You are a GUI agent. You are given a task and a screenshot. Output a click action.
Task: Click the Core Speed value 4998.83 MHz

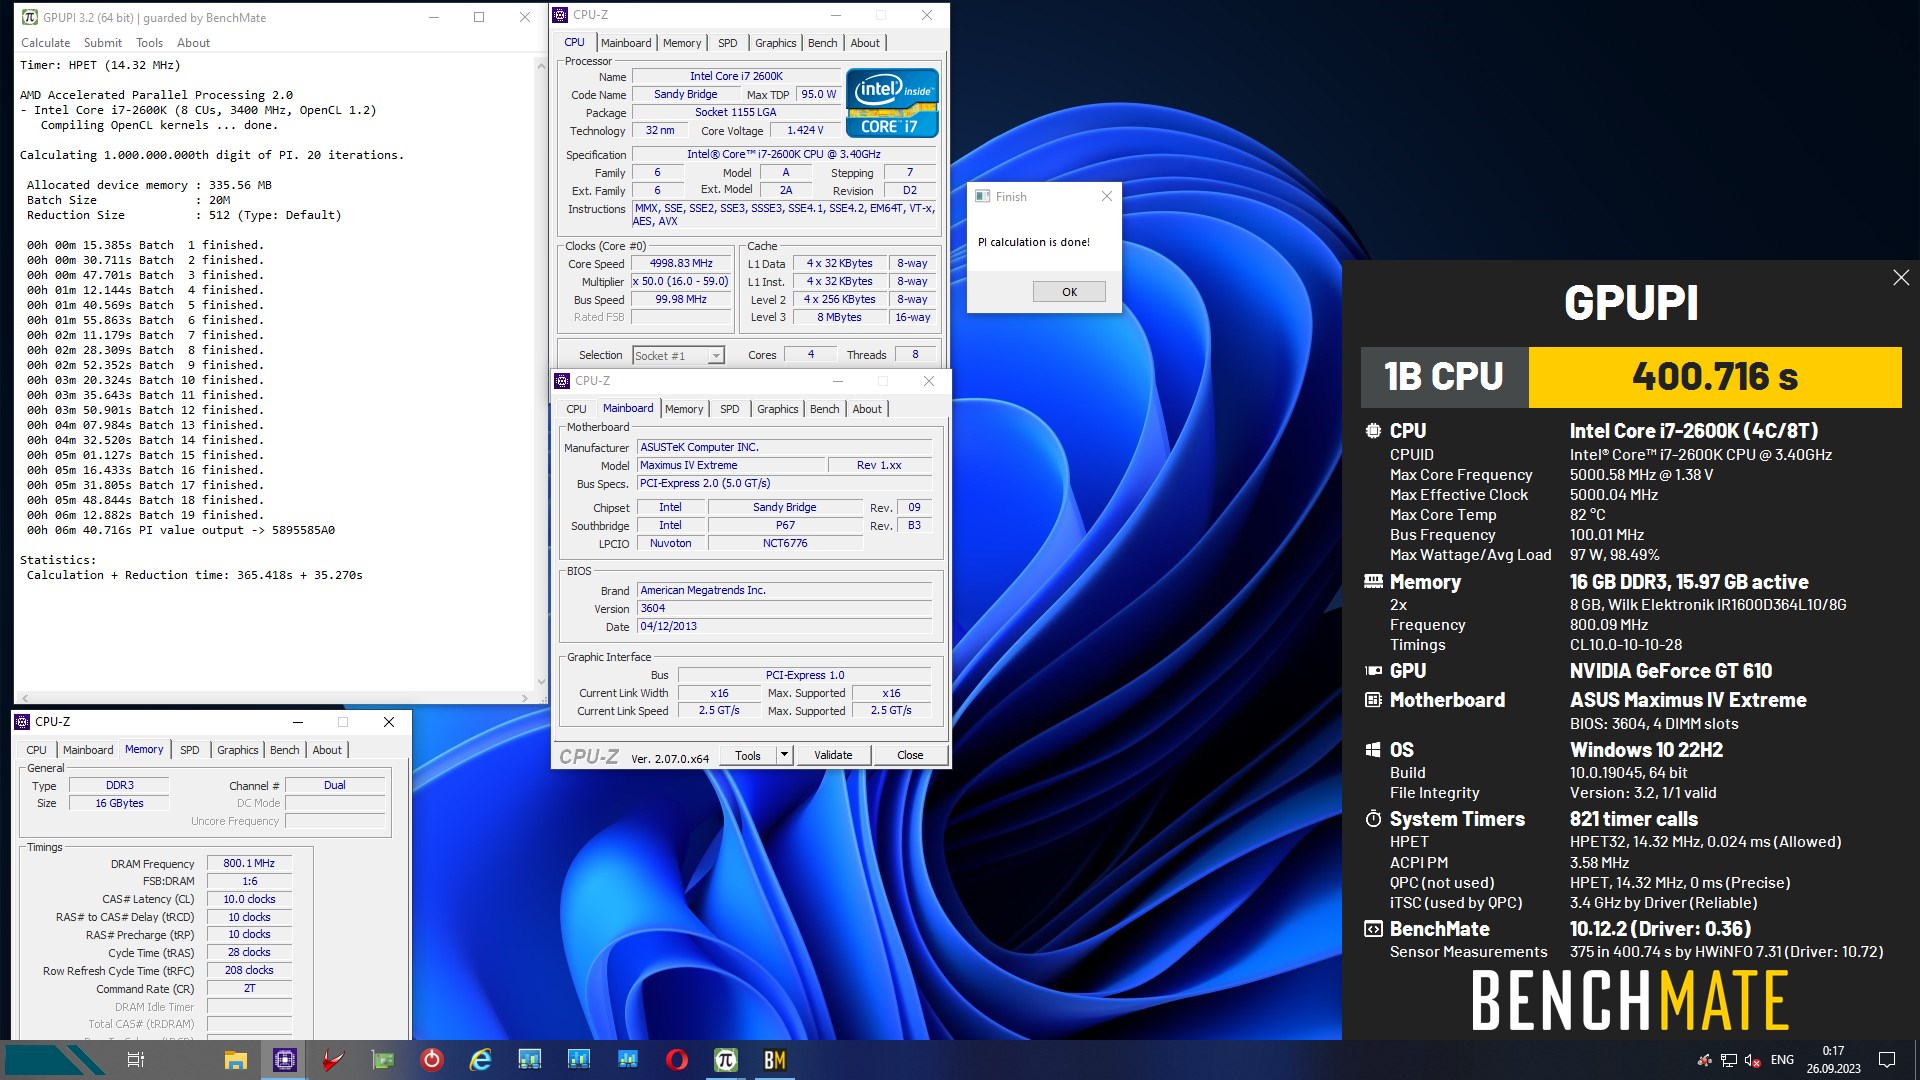click(x=681, y=264)
